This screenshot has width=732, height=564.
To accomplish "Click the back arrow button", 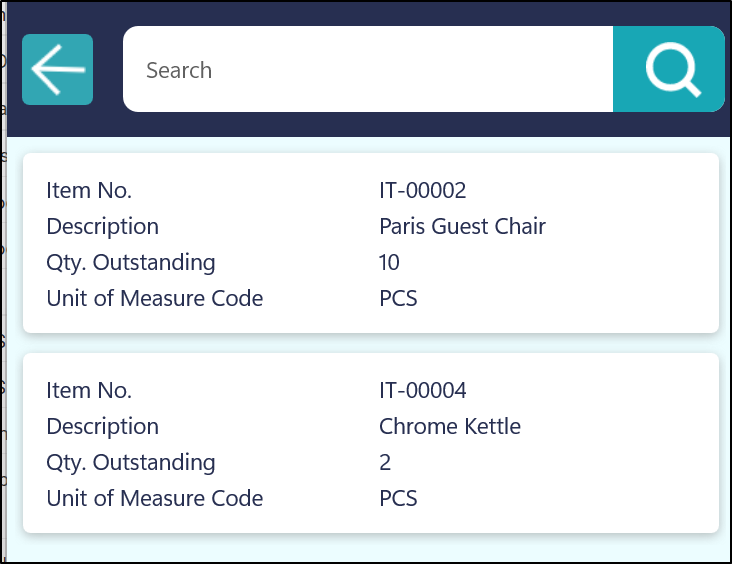I will click(x=58, y=70).
